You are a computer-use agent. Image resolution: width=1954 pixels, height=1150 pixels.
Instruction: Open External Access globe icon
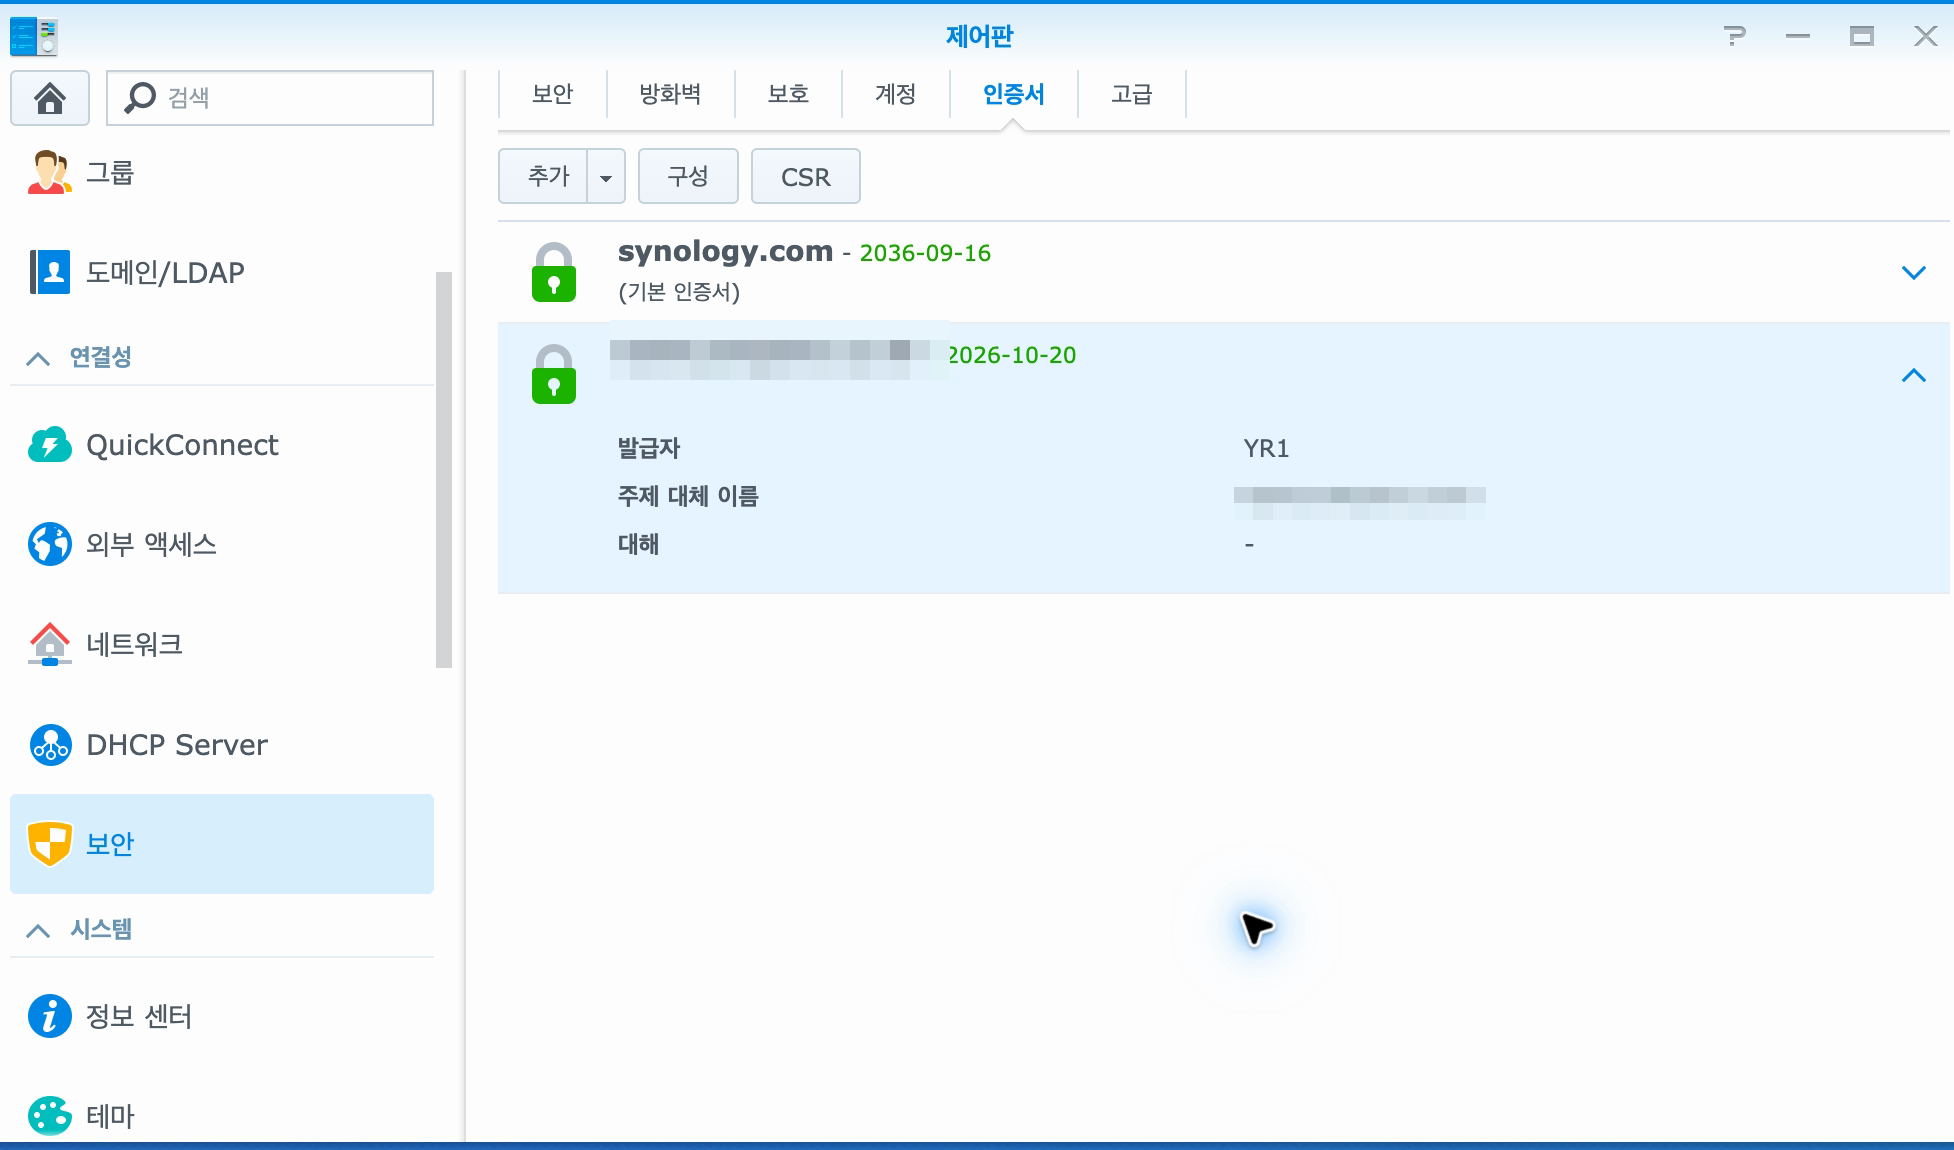(50, 544)
